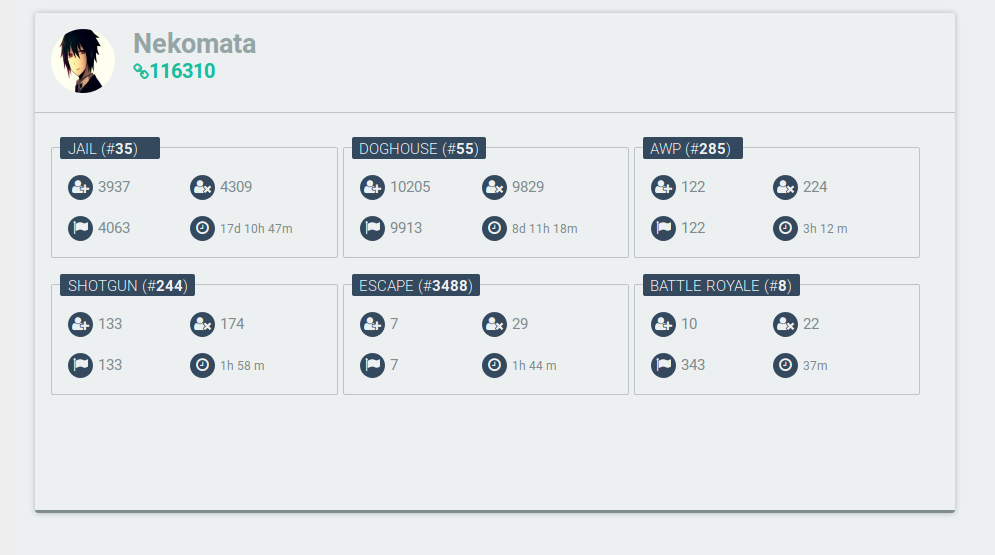This screenshot has width=995, height=555.
Task: Click the Nekomata username heading
Action: 195,44
